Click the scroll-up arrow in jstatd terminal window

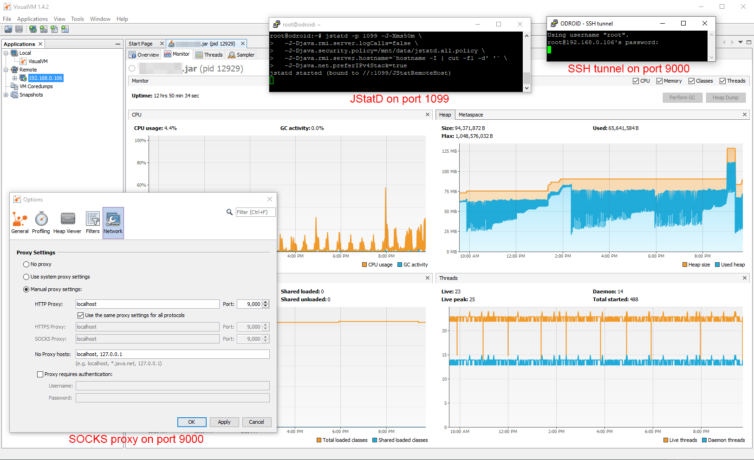tap(527, 36)
